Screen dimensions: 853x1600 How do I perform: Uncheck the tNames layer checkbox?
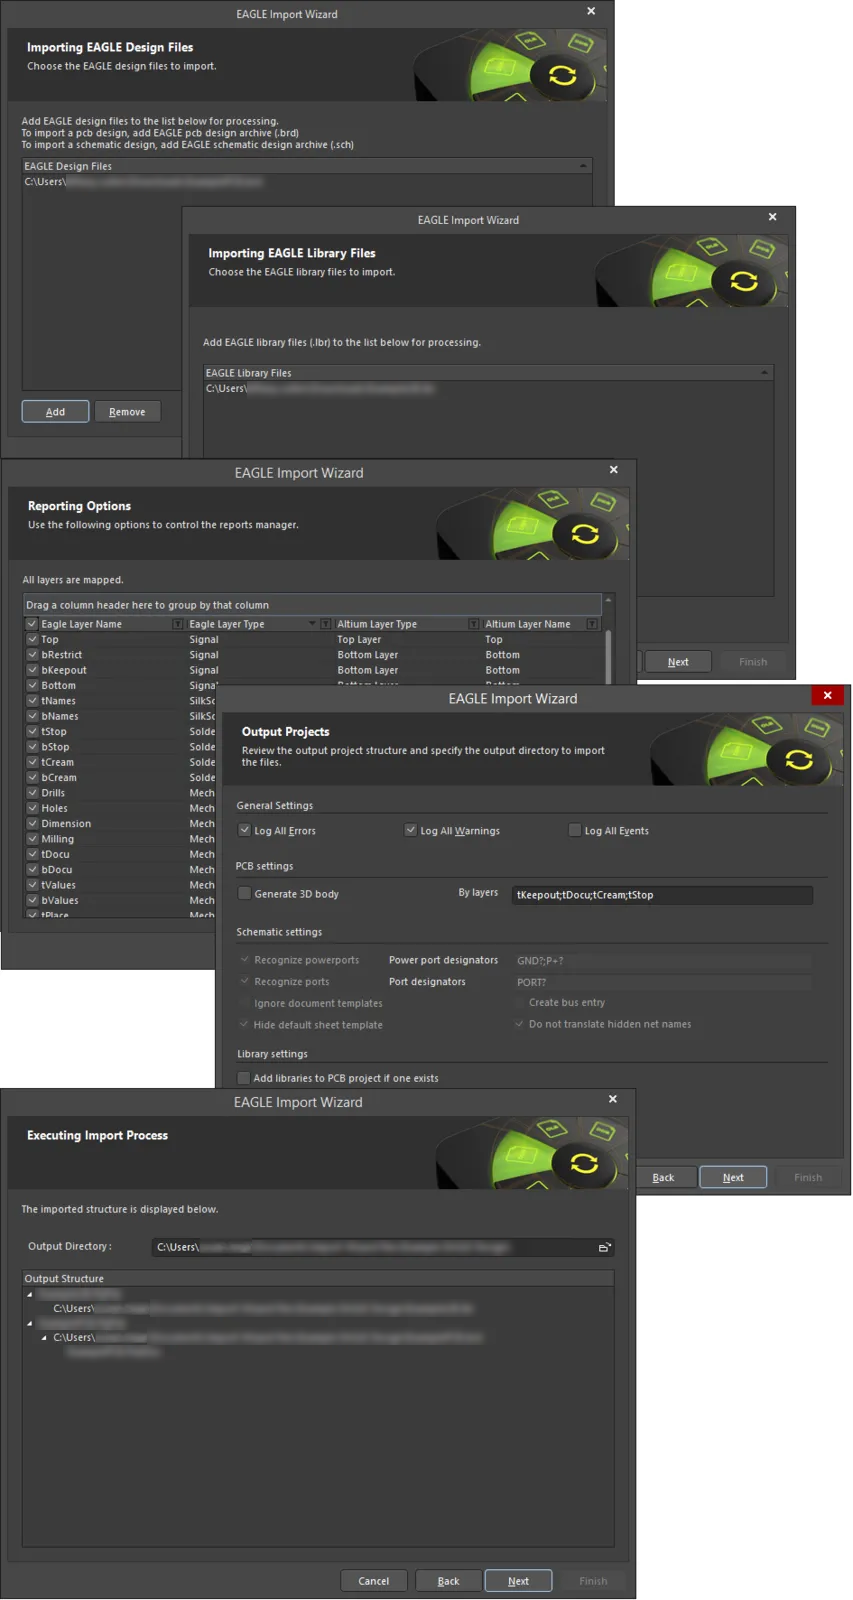point(32,701)
